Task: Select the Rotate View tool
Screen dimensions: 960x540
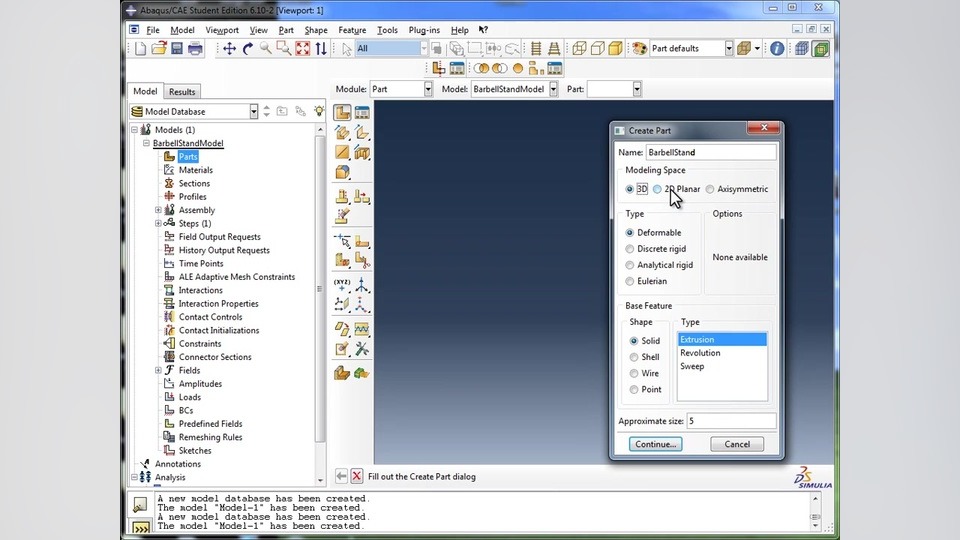Action: pyautogui.click(x=247, y=49)
